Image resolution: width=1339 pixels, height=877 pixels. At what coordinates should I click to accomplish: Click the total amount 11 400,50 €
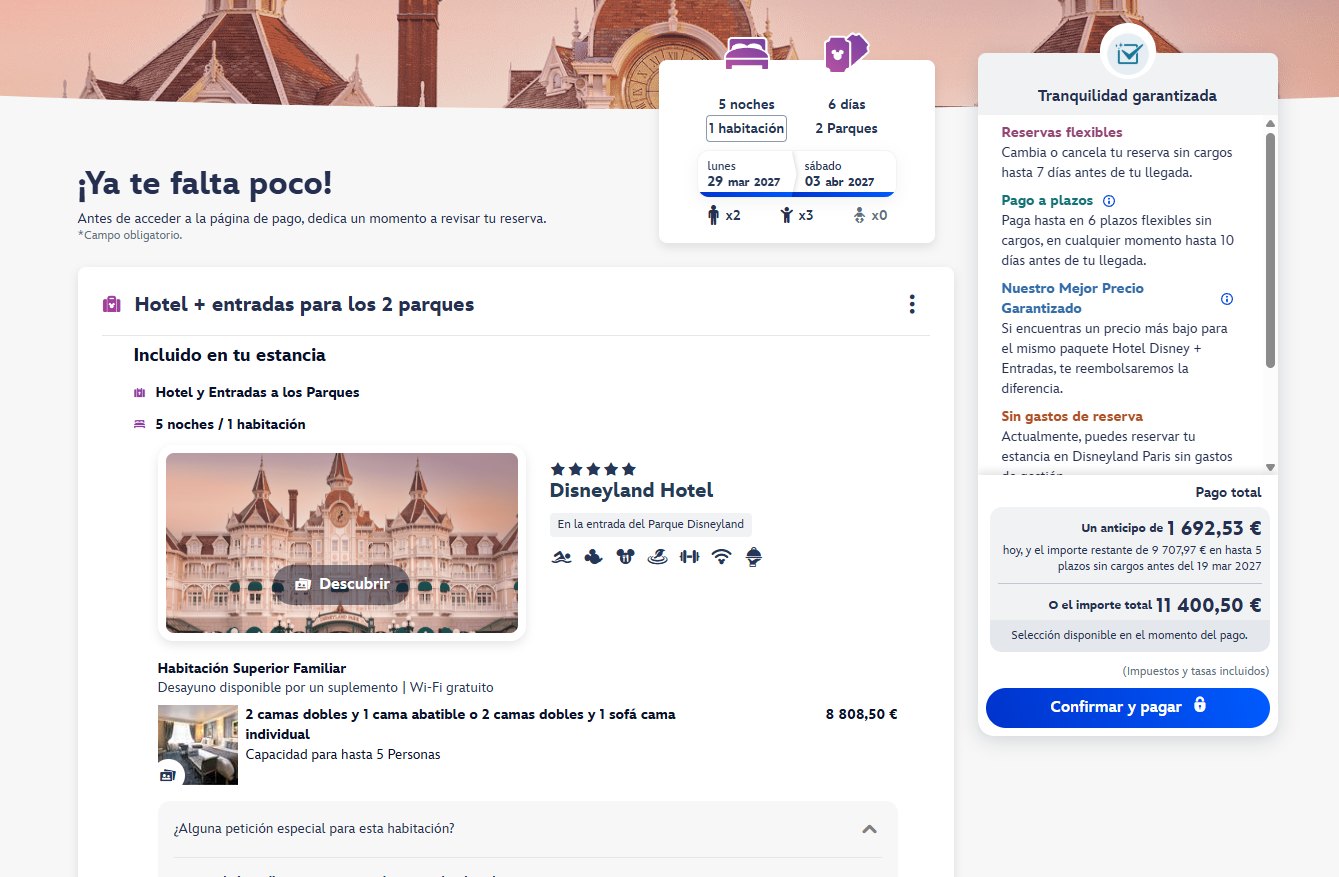pyautogui.click(x=1209, y=605)
